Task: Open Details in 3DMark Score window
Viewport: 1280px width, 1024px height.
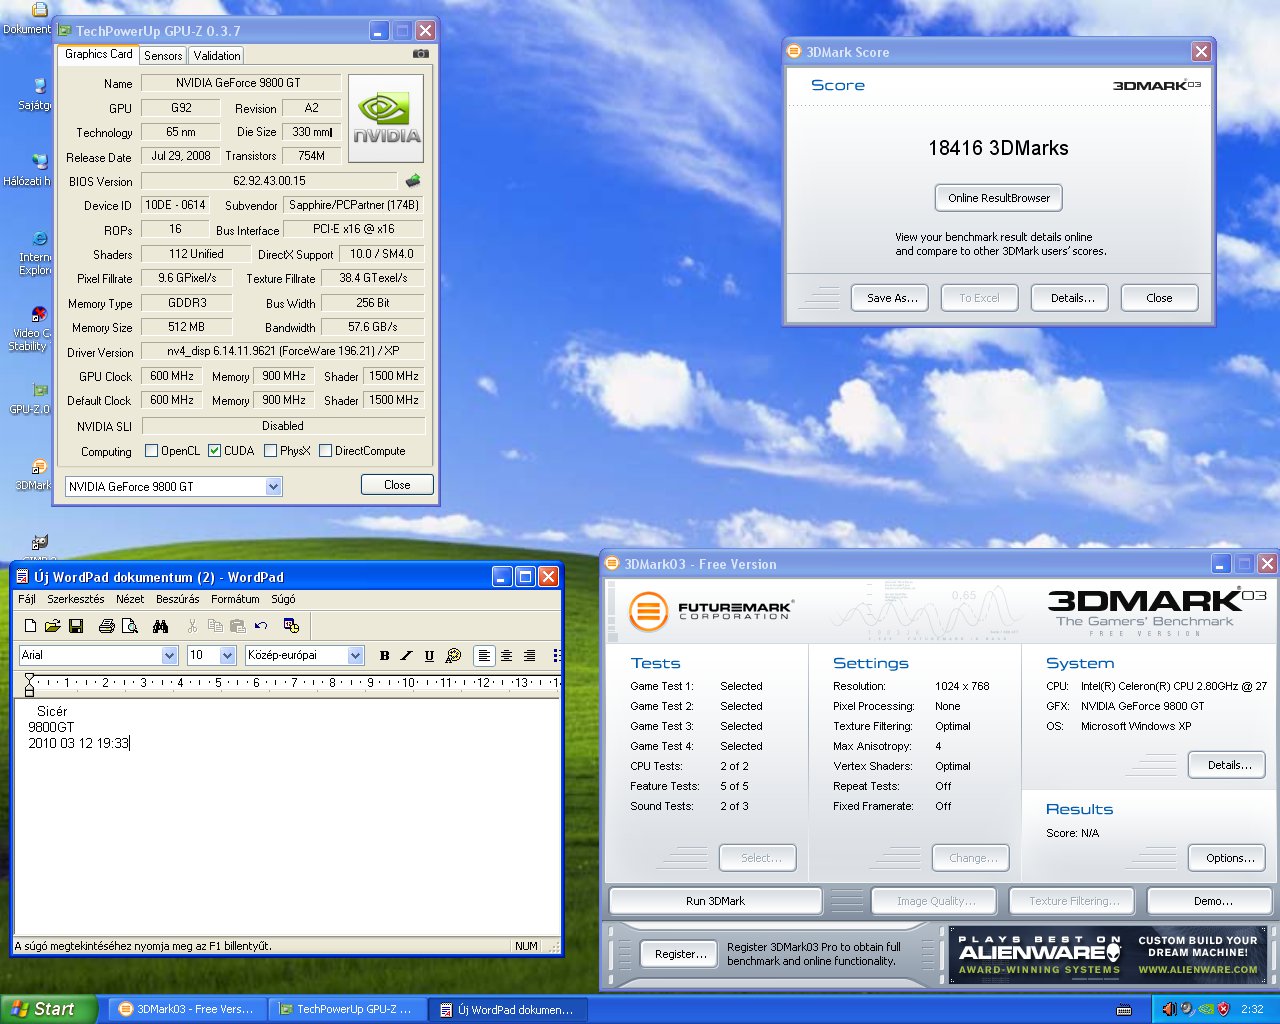Action: click(x=1072, y=298)
